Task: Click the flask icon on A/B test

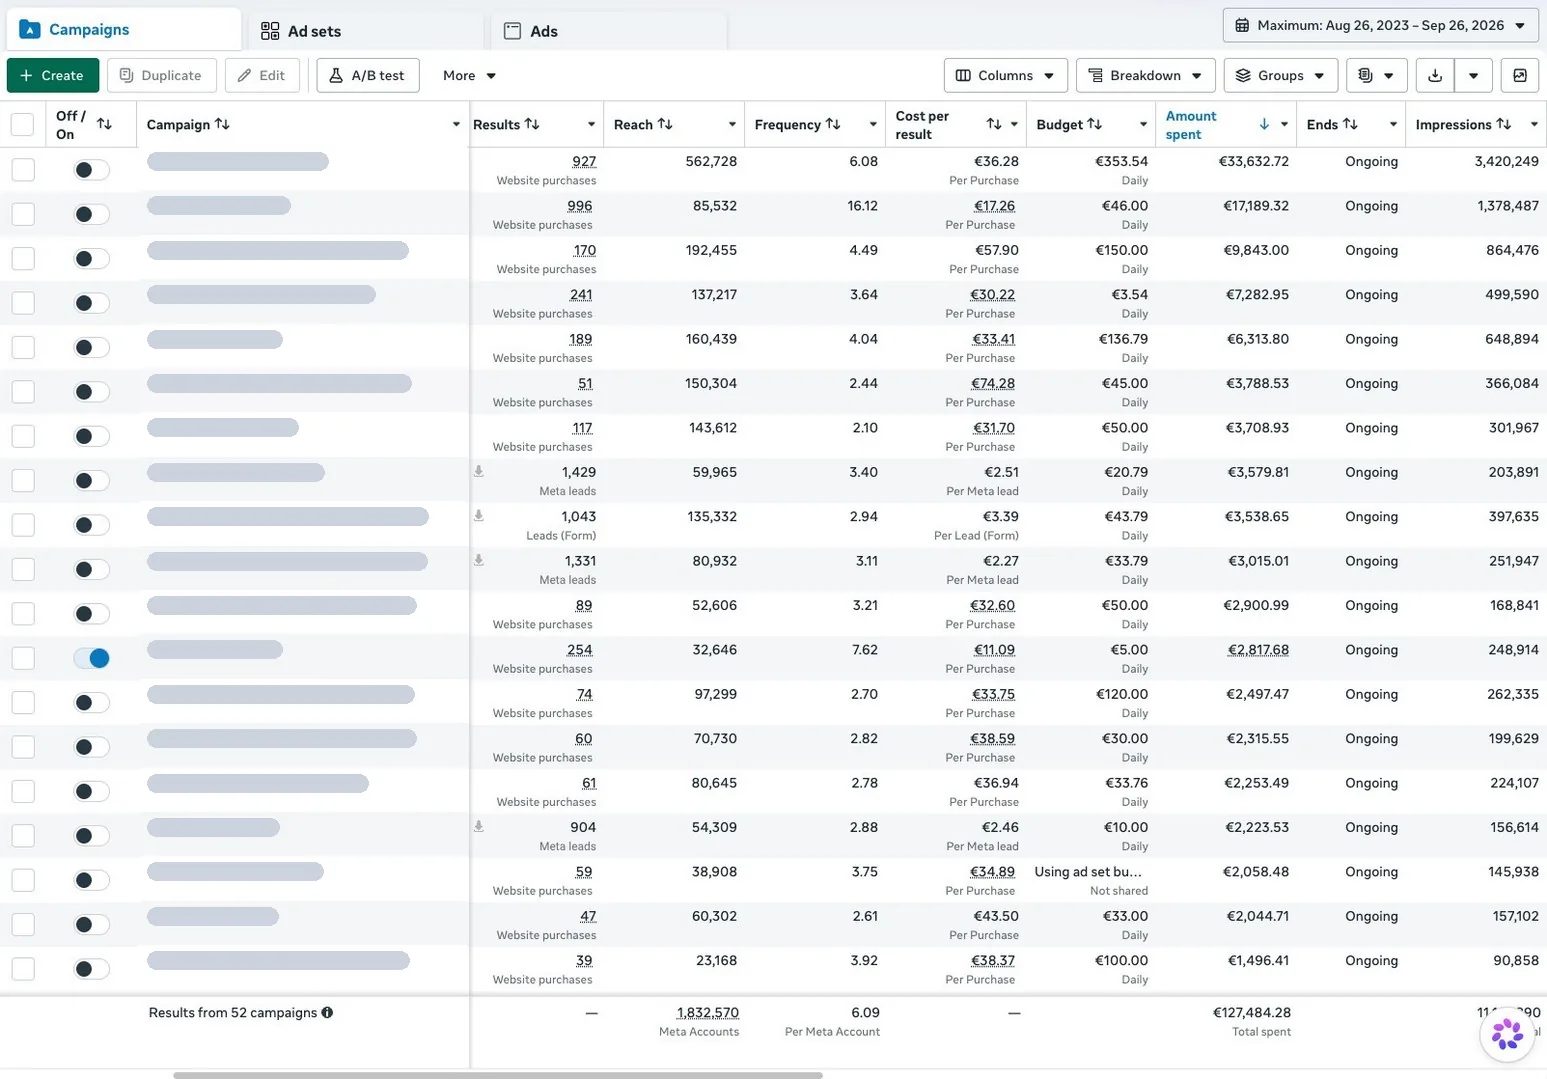Action: coord(336,75)
